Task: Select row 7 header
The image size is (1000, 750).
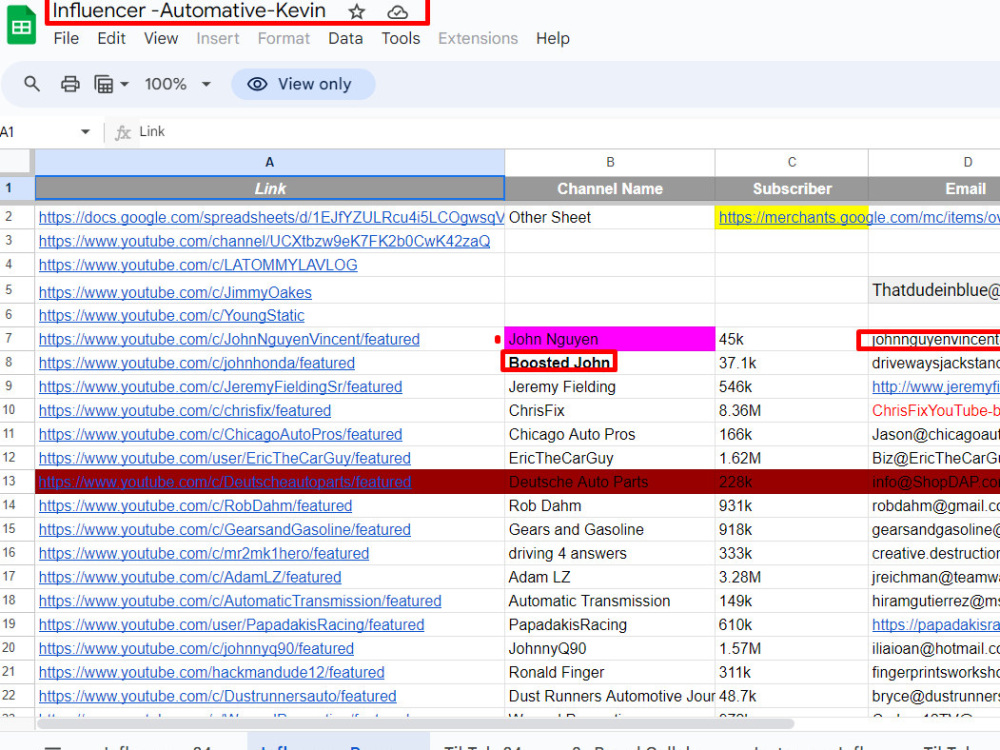Action: pos(17,339)
